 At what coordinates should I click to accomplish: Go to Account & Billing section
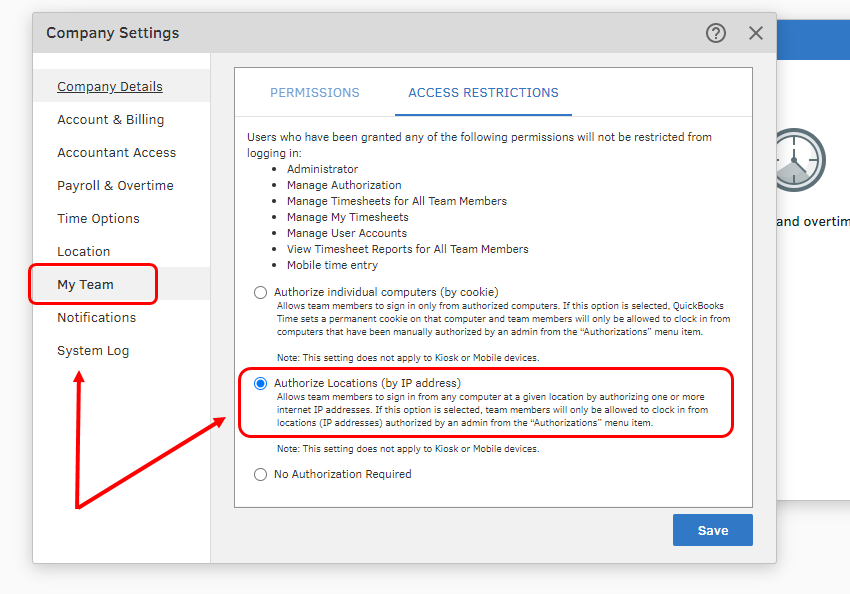pyautogui.click(x=110, y=120)
